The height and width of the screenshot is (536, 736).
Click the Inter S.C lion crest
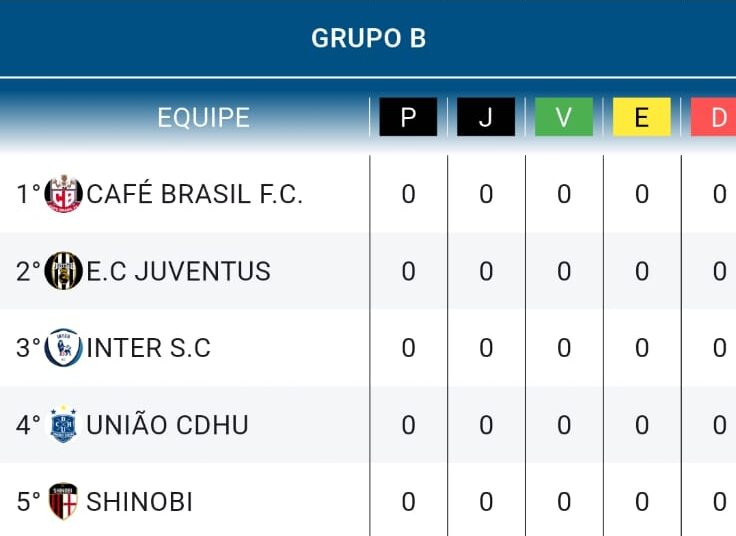[63, 347]
